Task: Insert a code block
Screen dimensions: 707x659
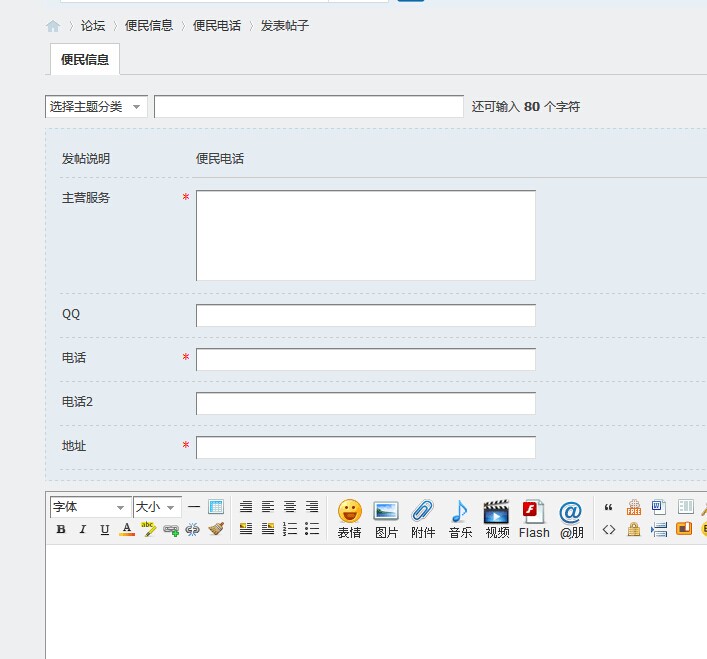Action: click(609, 530)
